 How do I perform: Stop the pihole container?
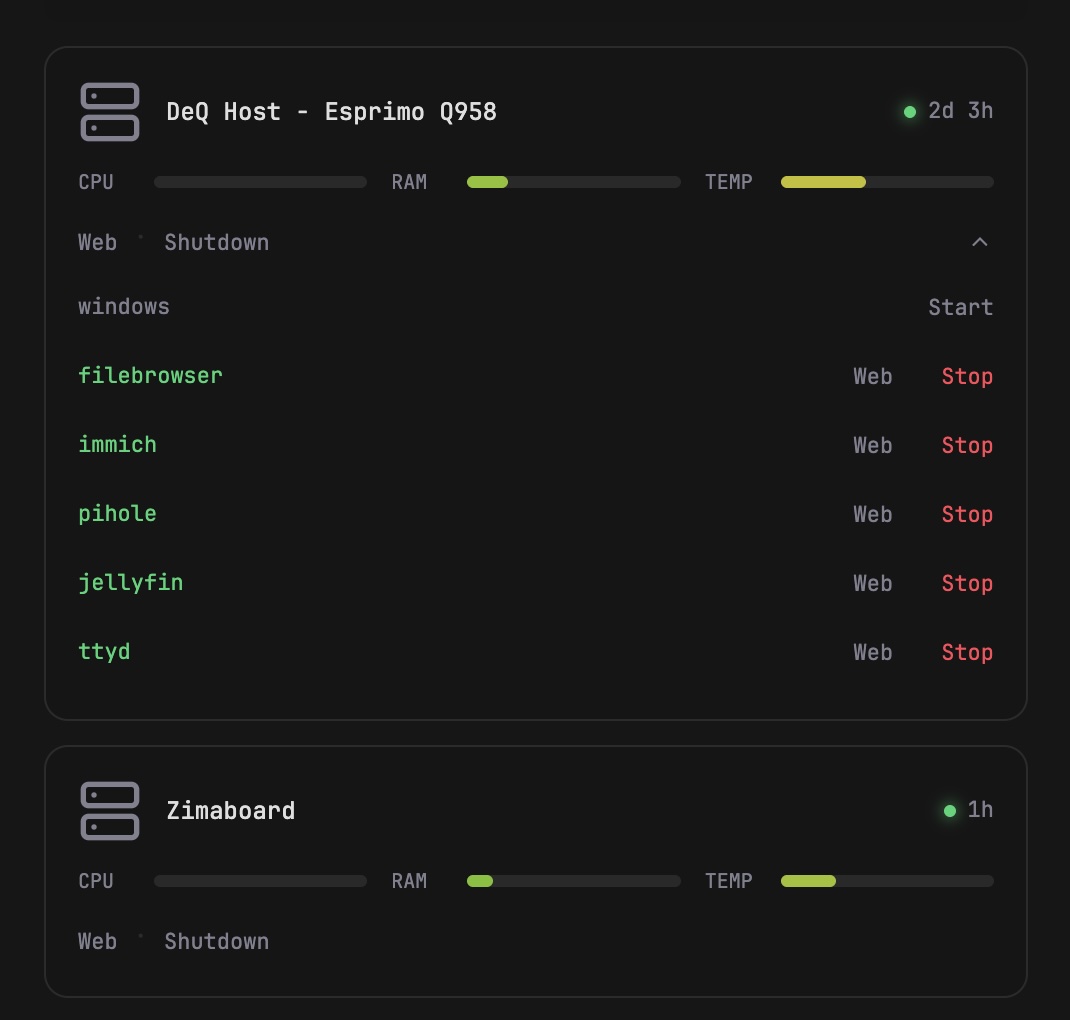(967, 515)
